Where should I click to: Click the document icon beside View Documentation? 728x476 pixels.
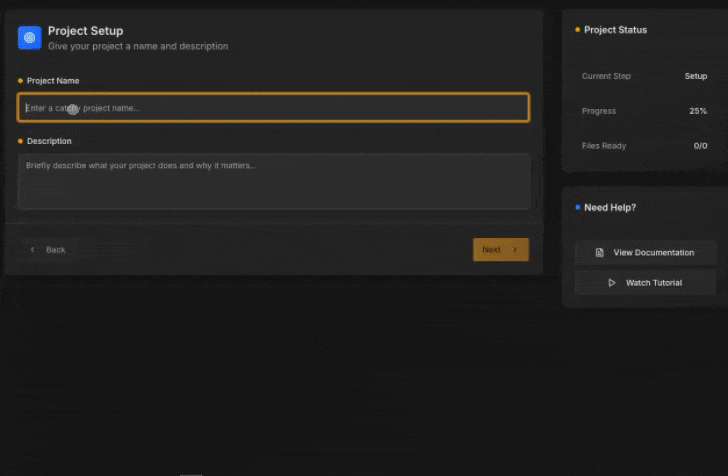[600, 253]
